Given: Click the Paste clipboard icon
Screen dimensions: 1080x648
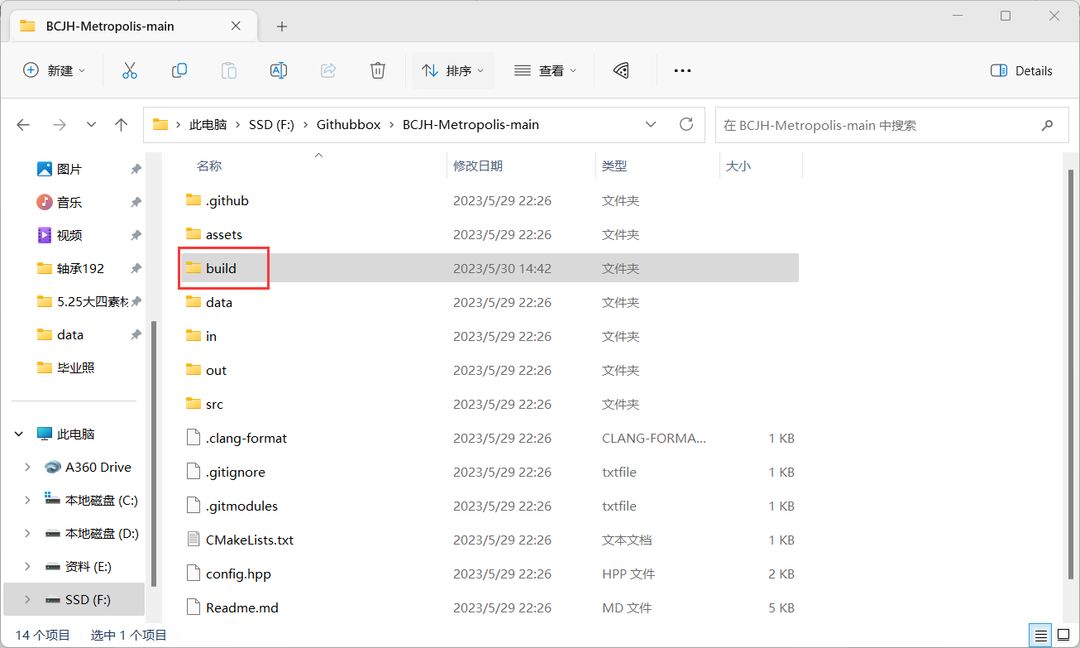Looking at the screenshot, I should tap(229, 70).
